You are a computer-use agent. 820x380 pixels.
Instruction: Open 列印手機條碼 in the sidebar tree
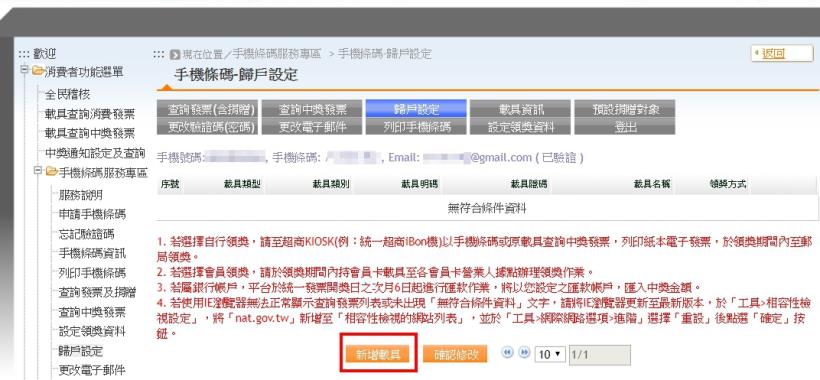(92, 273)
